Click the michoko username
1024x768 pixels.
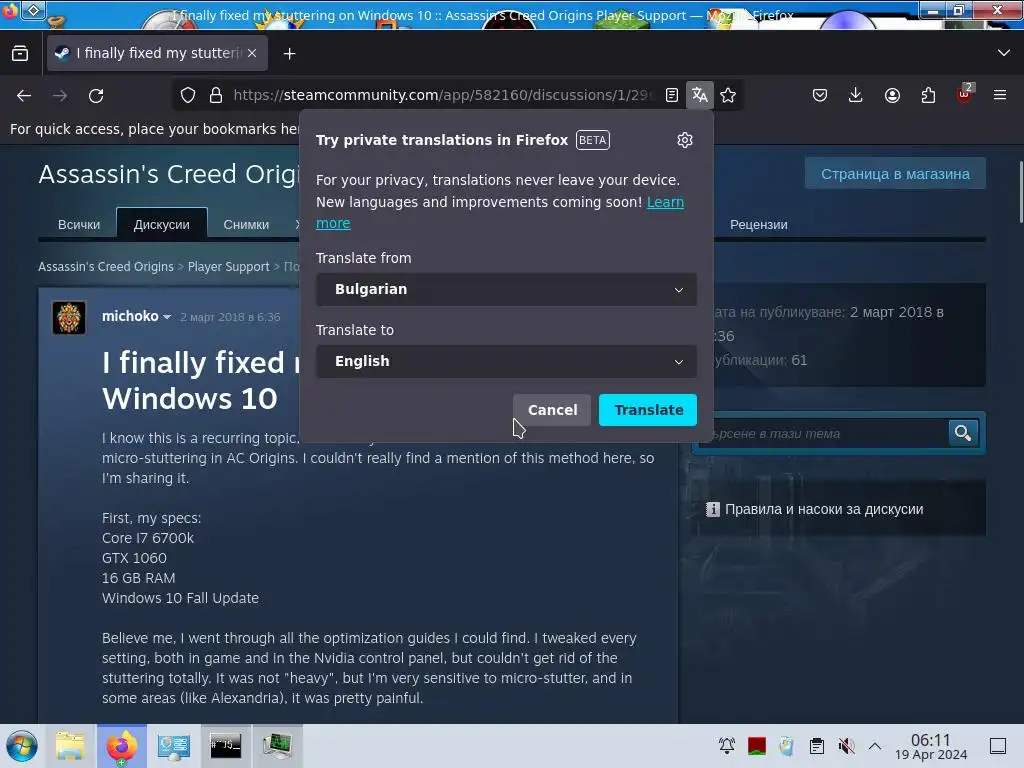(130, 316)
